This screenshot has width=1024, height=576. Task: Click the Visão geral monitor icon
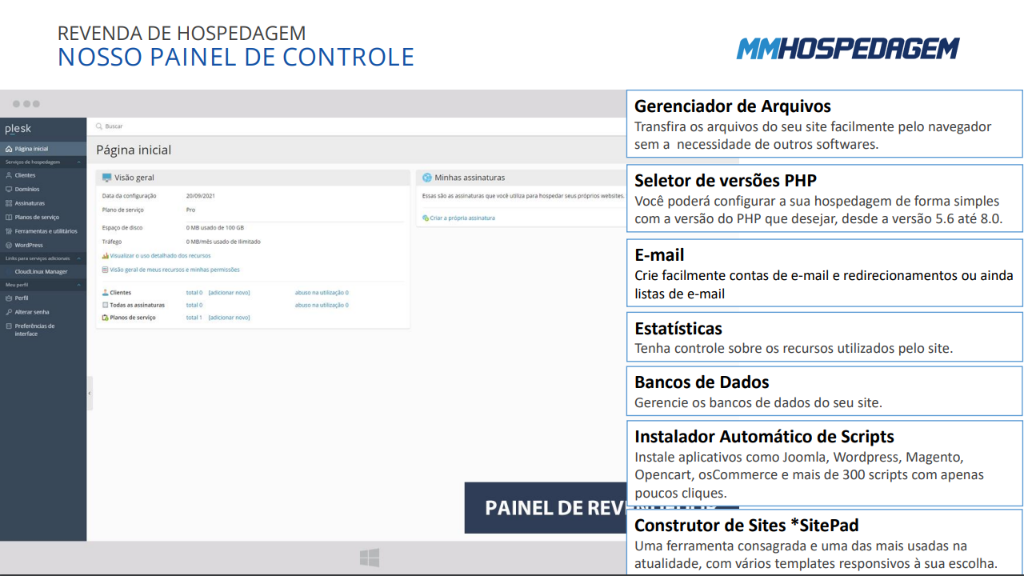(106, 178)
